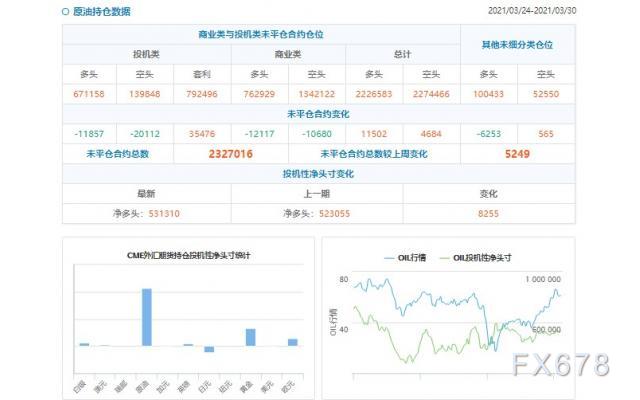The image size is (640, 400).
Task: Click the net position change 8255
Action: pos(489,213)
